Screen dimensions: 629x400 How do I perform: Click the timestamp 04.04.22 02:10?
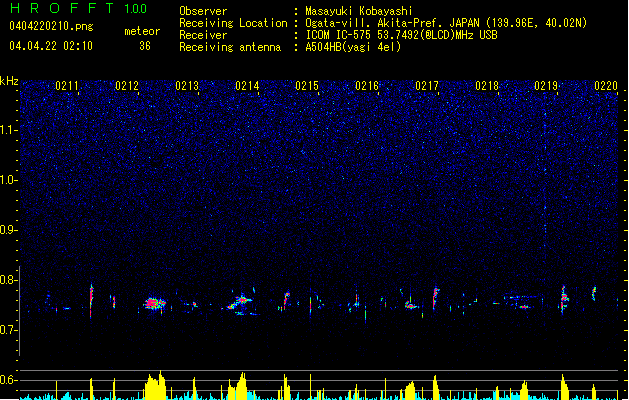[51, 46]
